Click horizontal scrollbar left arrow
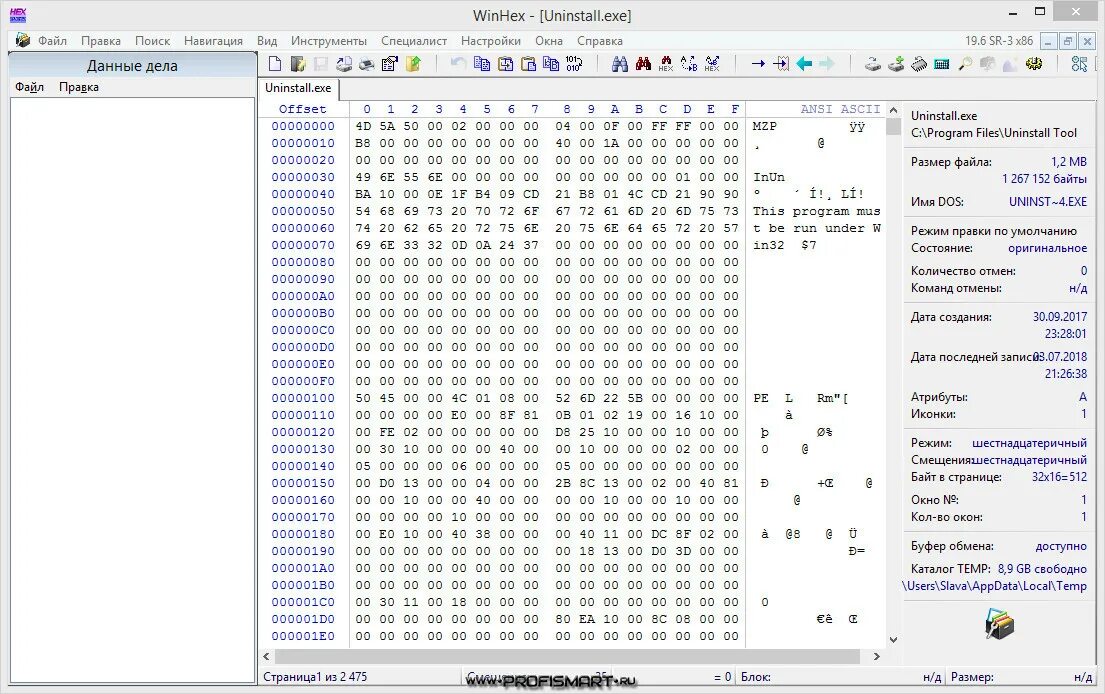This screenshot has width=1105, height=694. 266,656
